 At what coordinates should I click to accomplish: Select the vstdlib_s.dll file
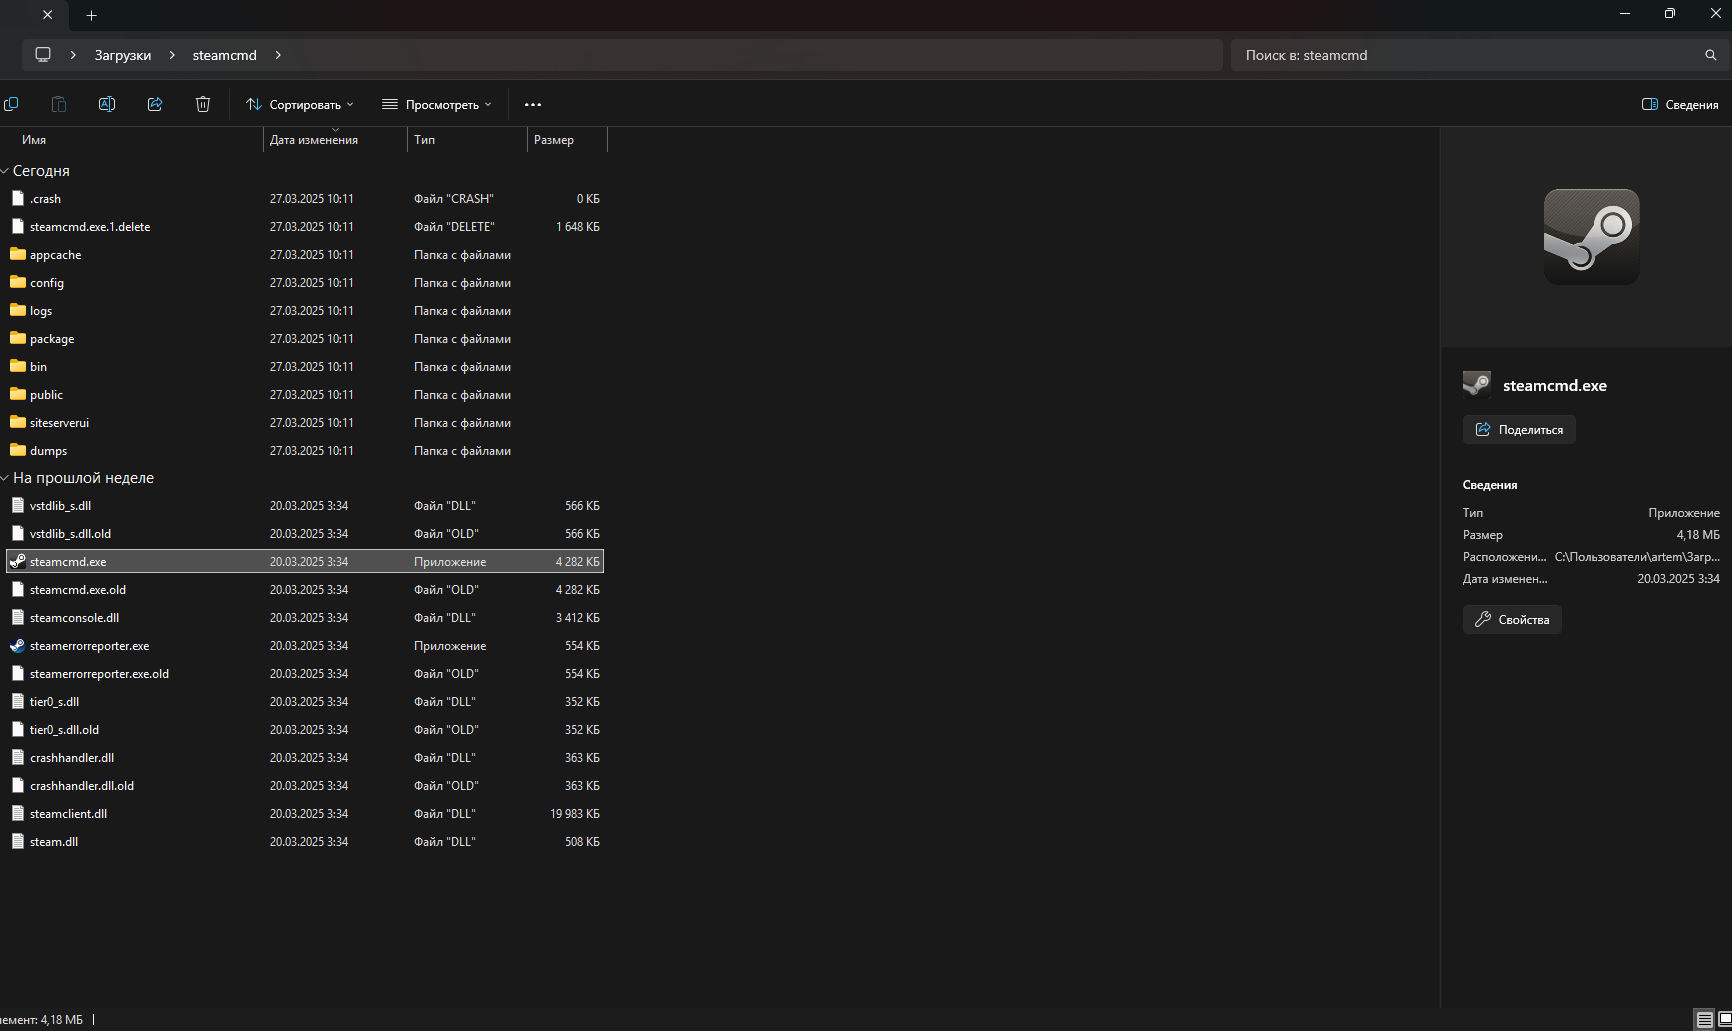[305, 505]
